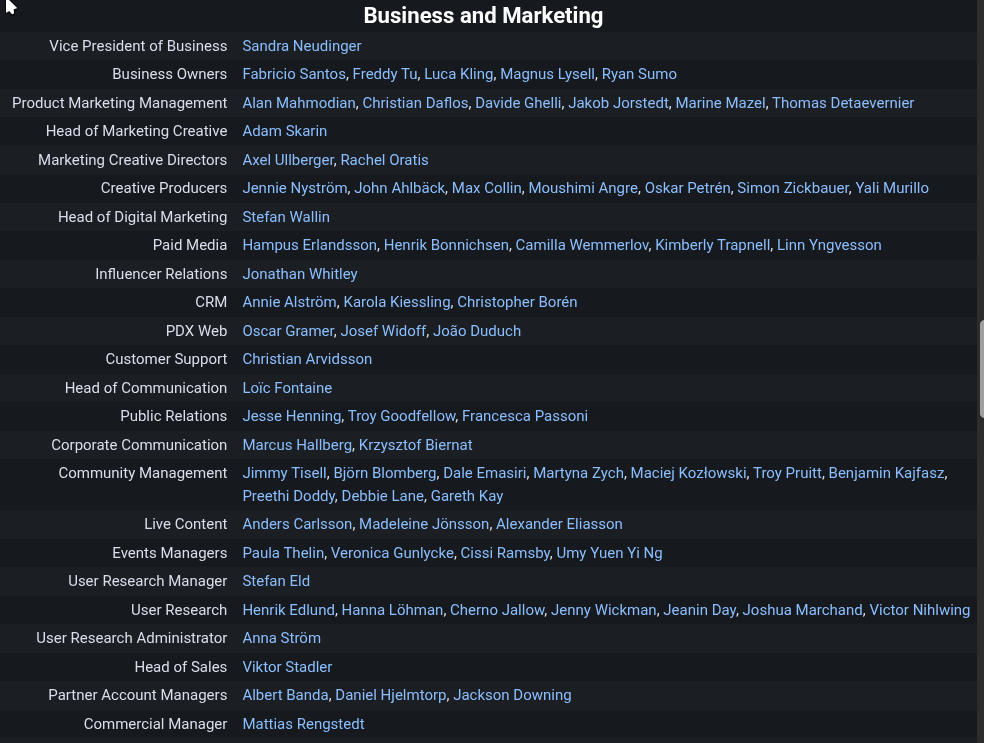
Task: Open Umy Yuen Yi Ng link
Action: [609, 553]
